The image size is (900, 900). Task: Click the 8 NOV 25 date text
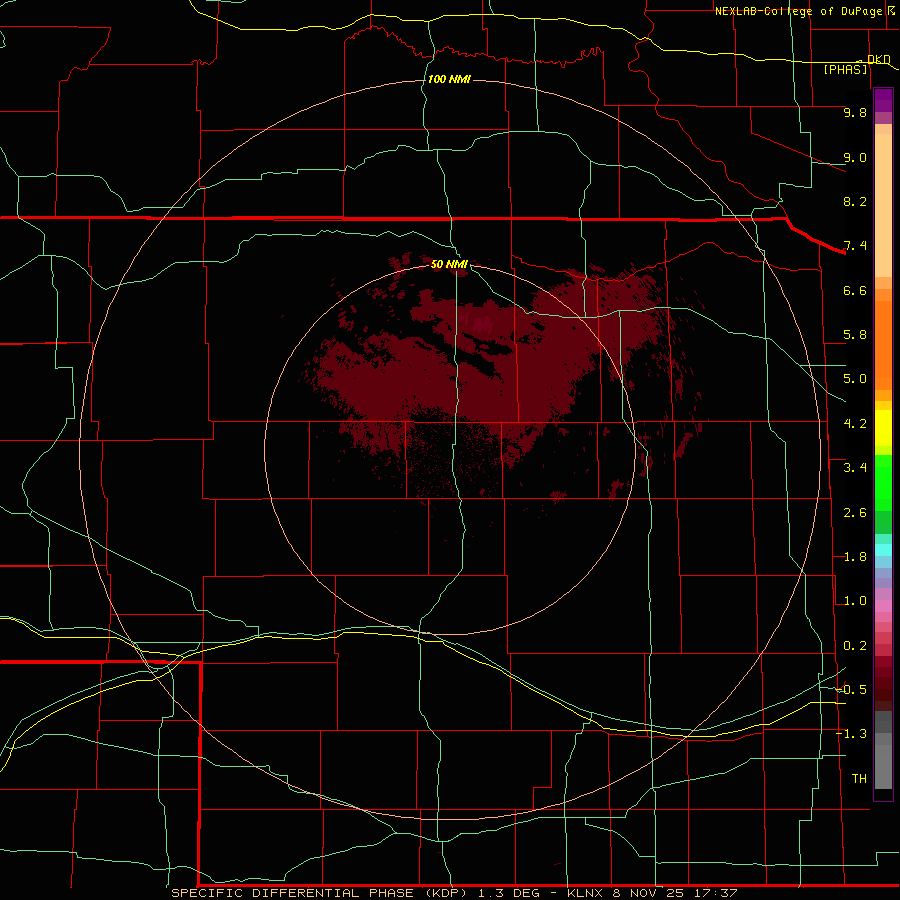click(650, 893)
